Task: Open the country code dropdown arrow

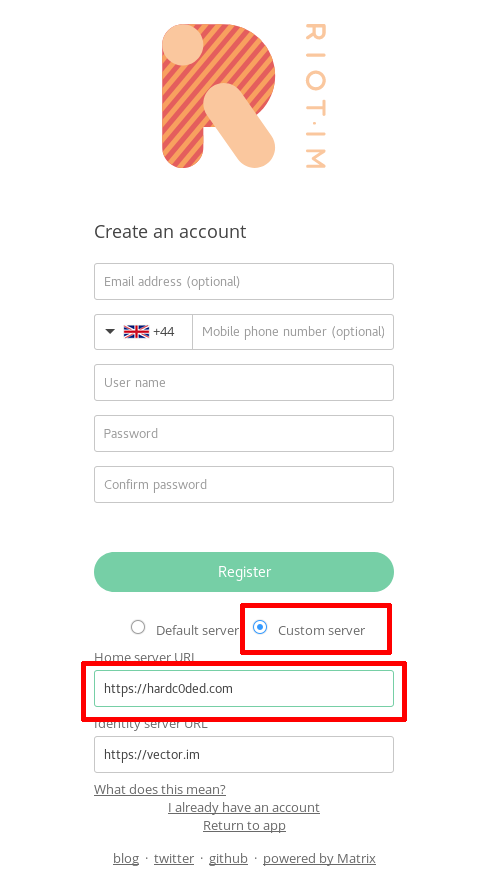Action: pos(110,331)
